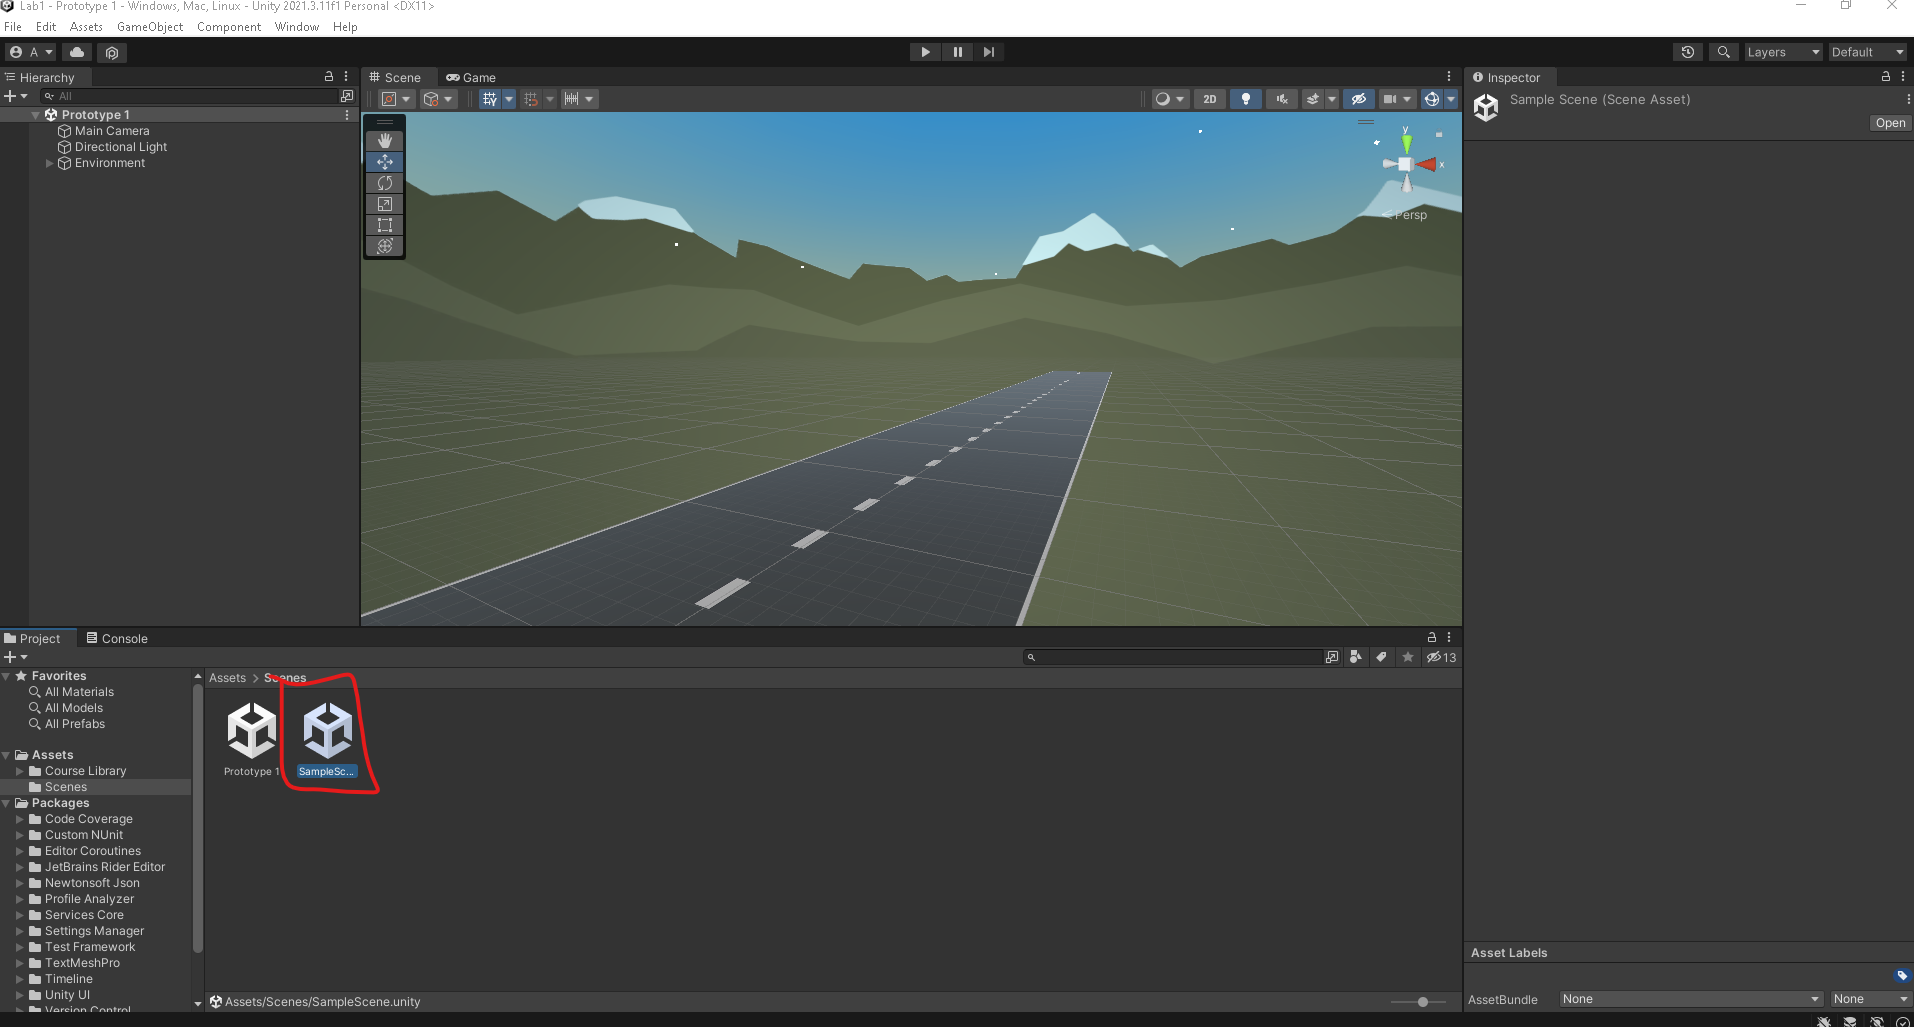This screenshot has width=1914, height=1027.
Task: Click the icon size slider handle
Action: 1422,1002
